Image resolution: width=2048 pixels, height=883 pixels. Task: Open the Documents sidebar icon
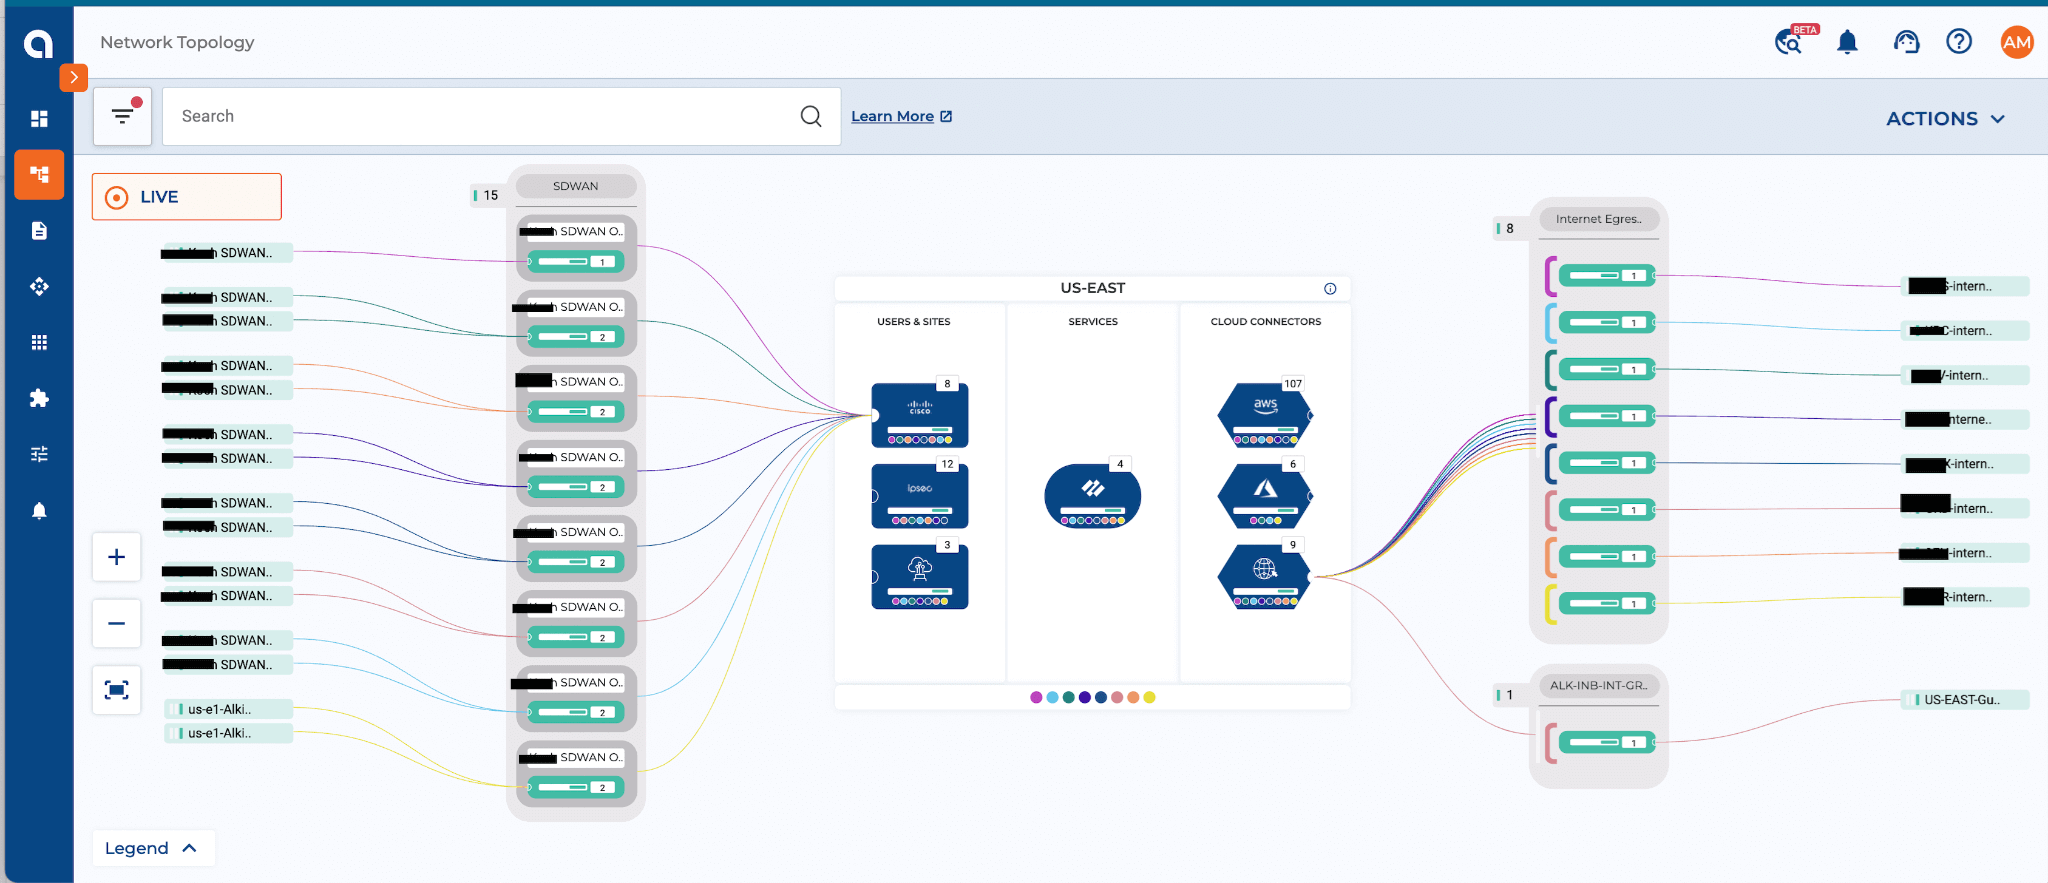(39, 231)
